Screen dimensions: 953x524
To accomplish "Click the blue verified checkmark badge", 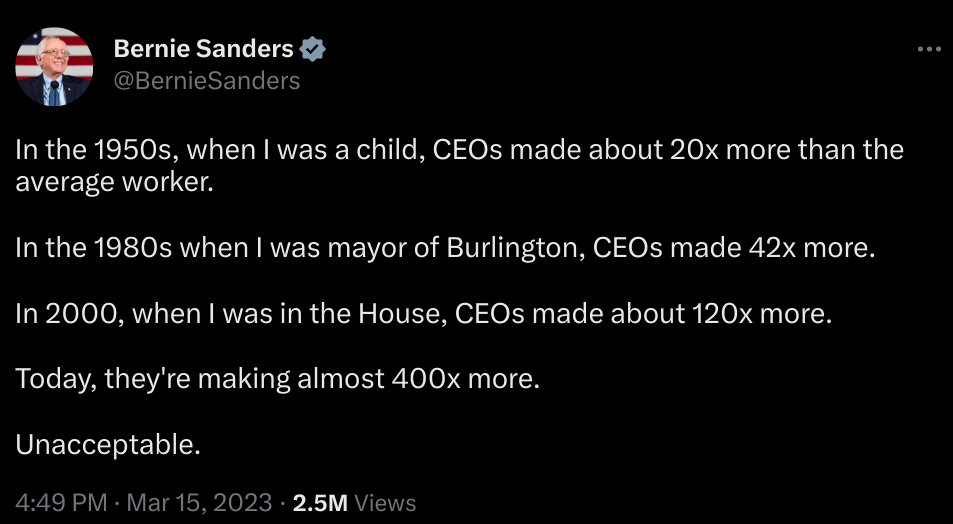I will [313, 49].
